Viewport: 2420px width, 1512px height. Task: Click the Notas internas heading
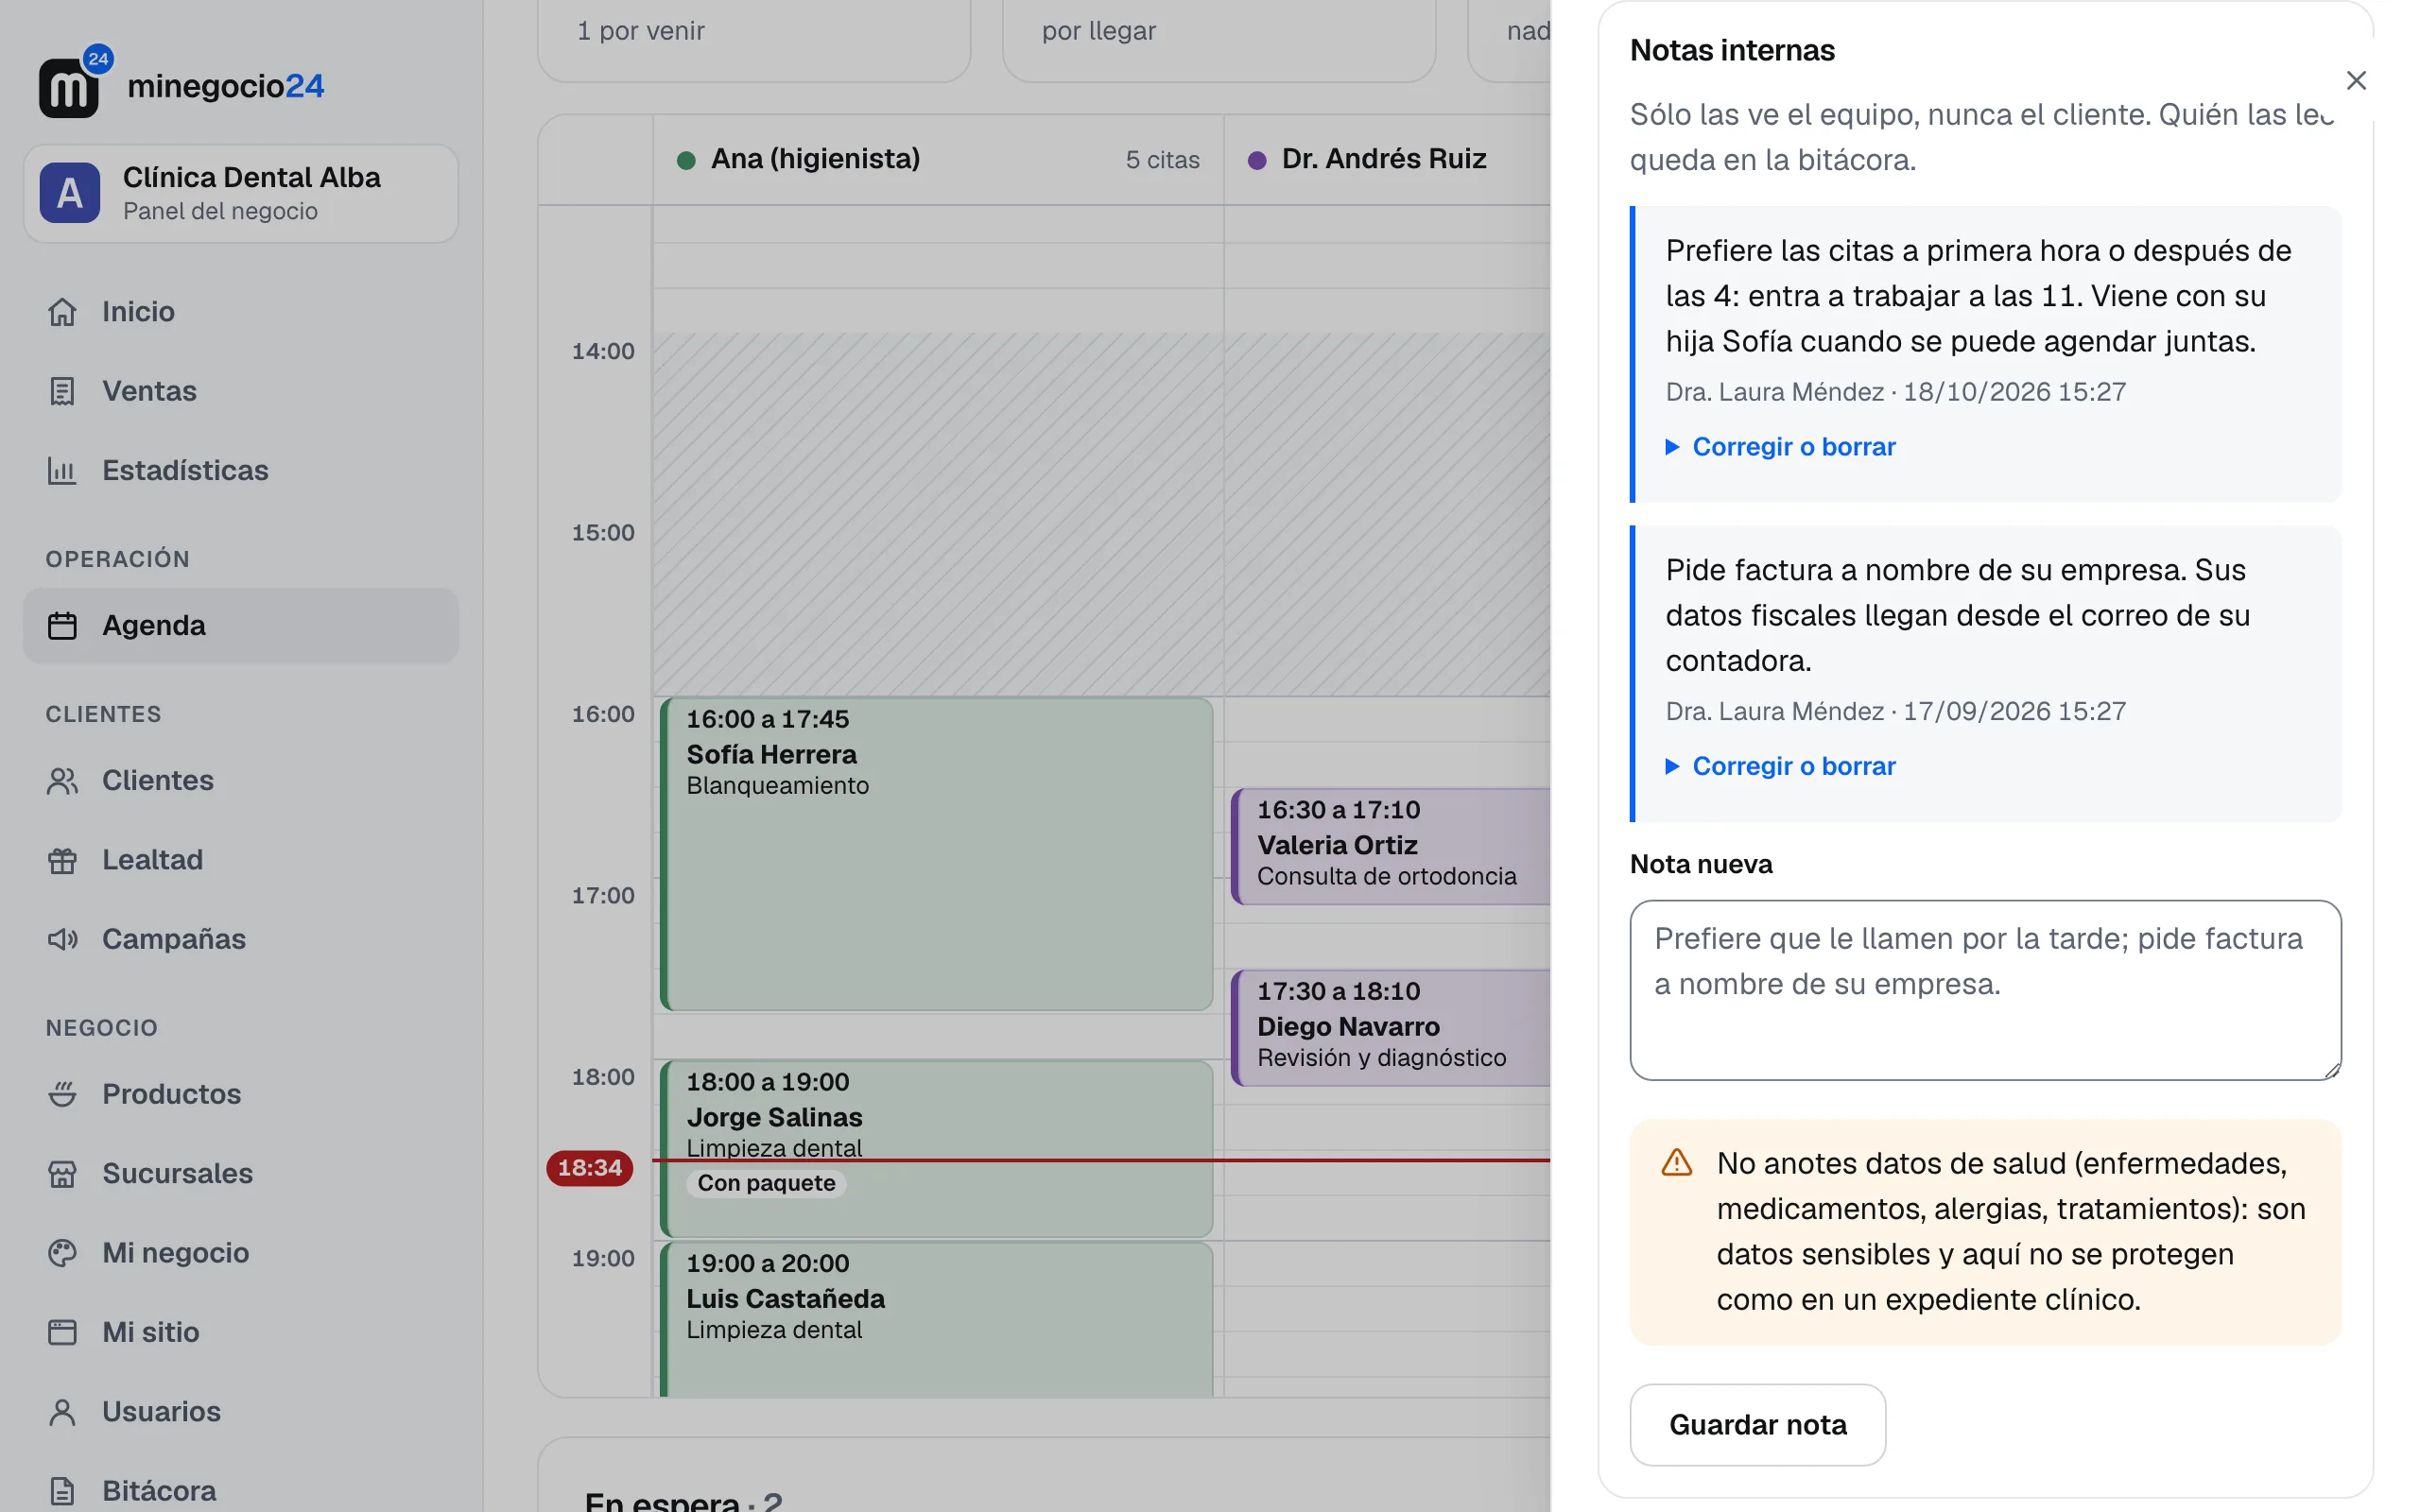coord(1732,50)
